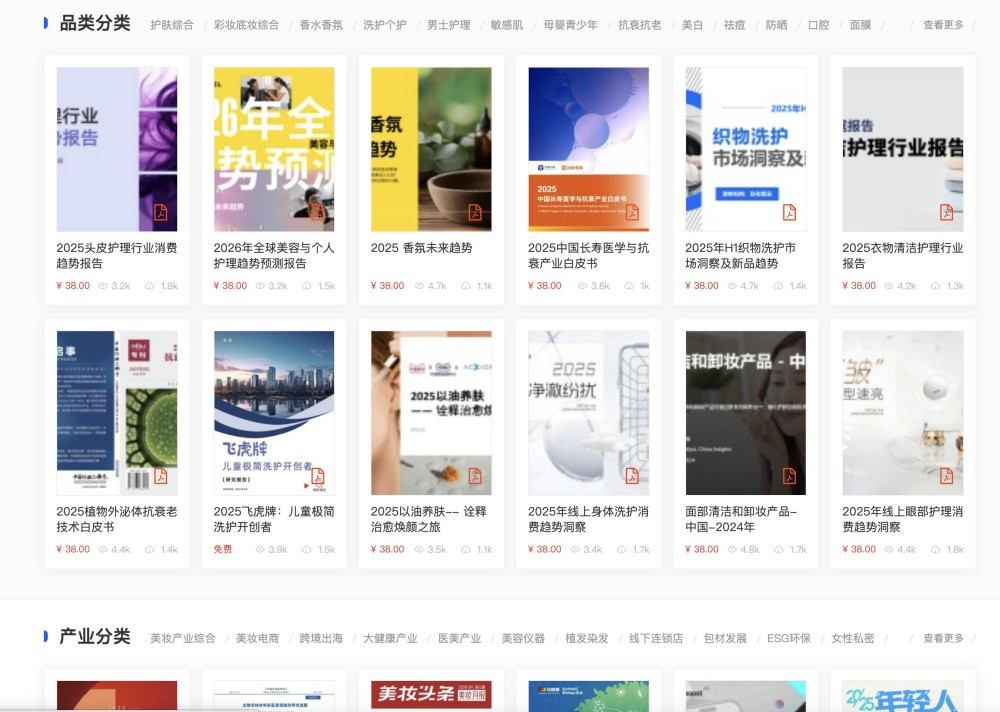1000x712 pixels.
Task: Open the PDF icon on 2025中国长寿医学与抗衰产业白皮书
Action: 632,212
